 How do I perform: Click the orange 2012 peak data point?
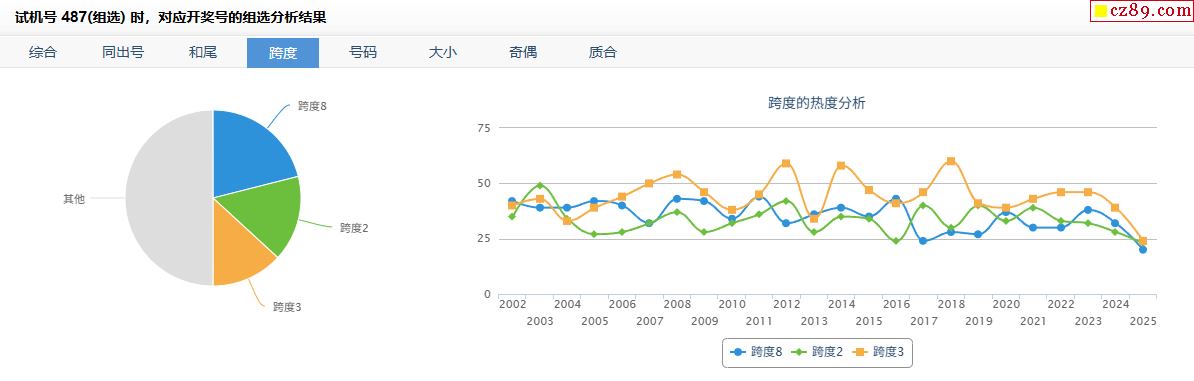pos(786,163)
